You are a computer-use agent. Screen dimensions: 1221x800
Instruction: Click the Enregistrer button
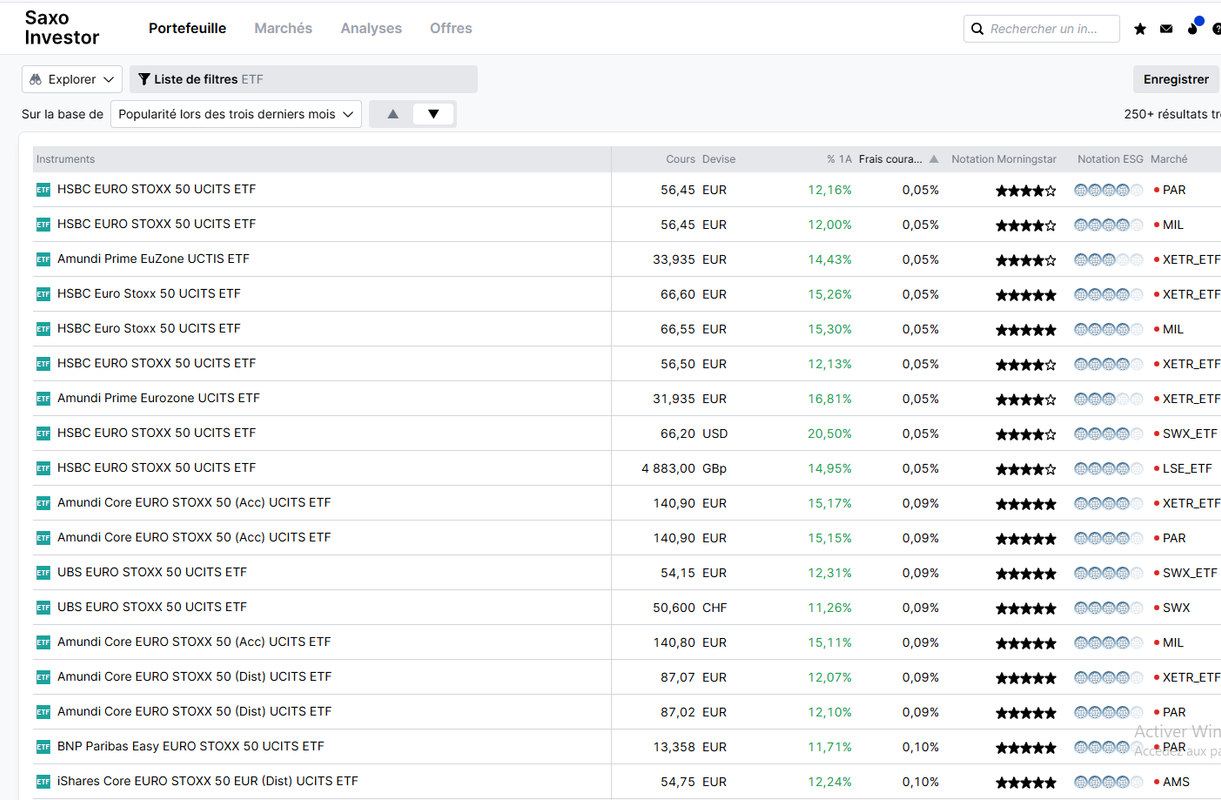pyautogui.click(x=1176, y=79)
